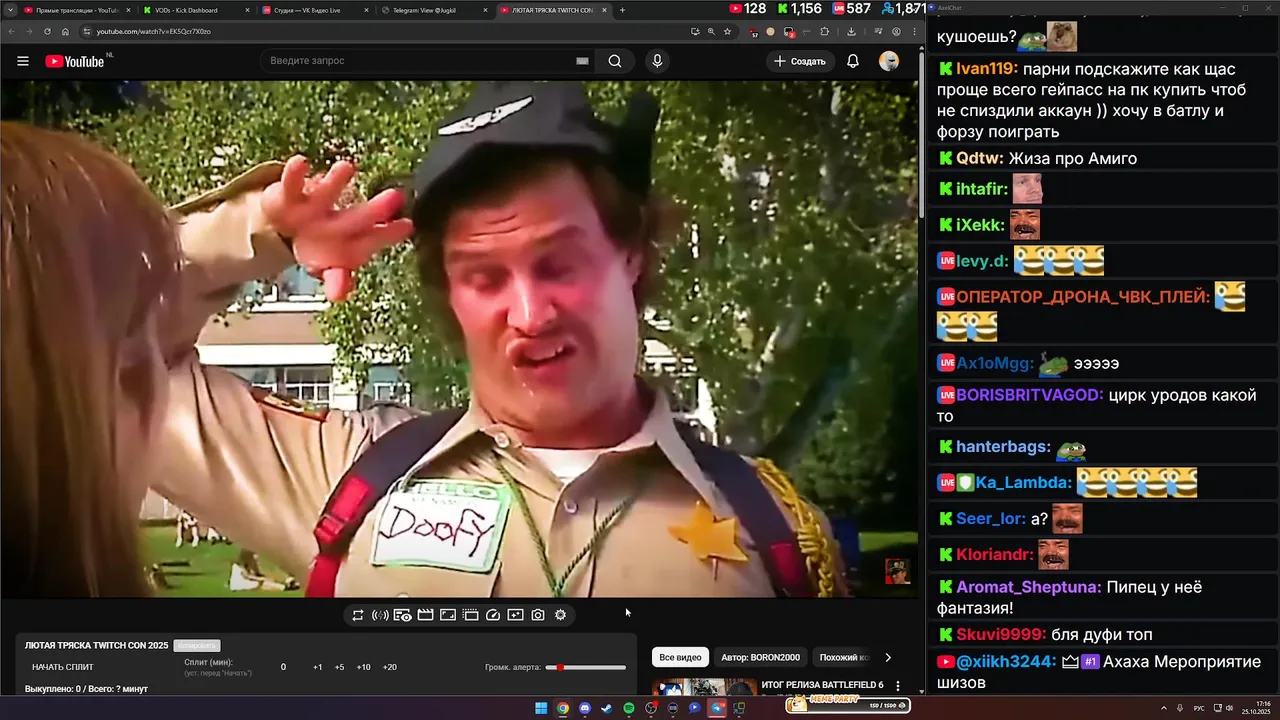1280x720 pixels.
Task: Add +1 minute to split
Action: coord(317,667)
